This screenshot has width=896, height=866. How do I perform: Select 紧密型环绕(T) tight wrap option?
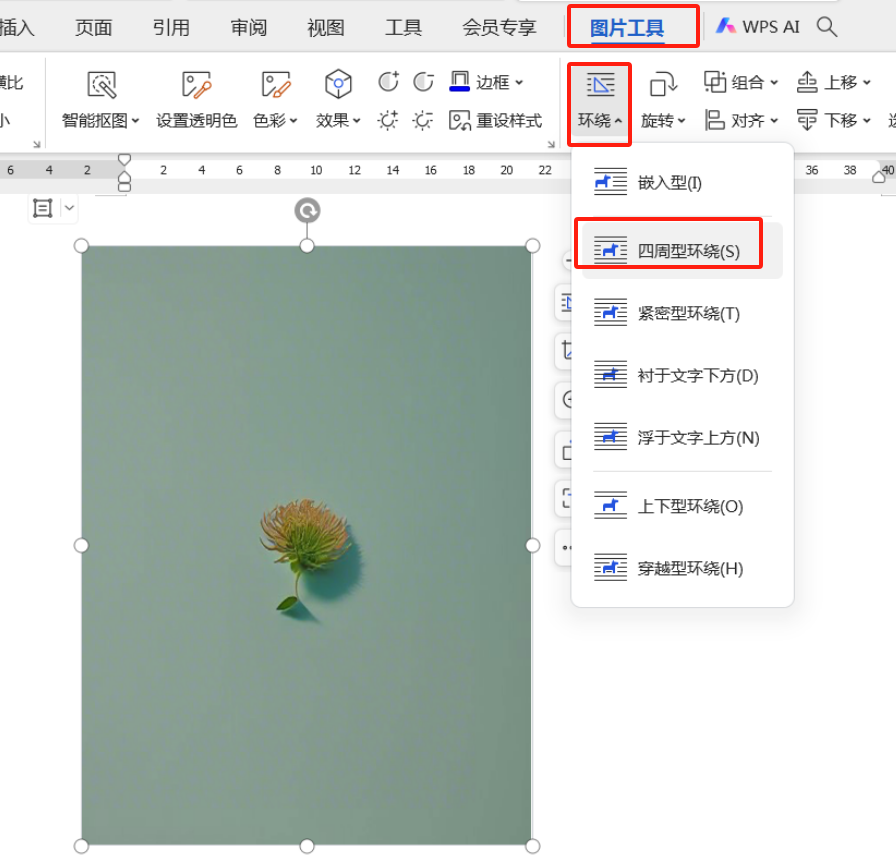pos(682,313)
